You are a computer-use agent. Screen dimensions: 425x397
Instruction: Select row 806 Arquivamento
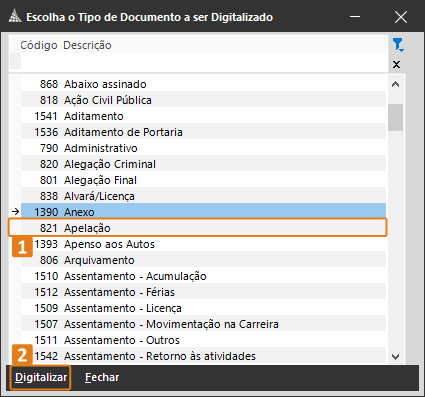pyautogui.click(x=203, y=260)
